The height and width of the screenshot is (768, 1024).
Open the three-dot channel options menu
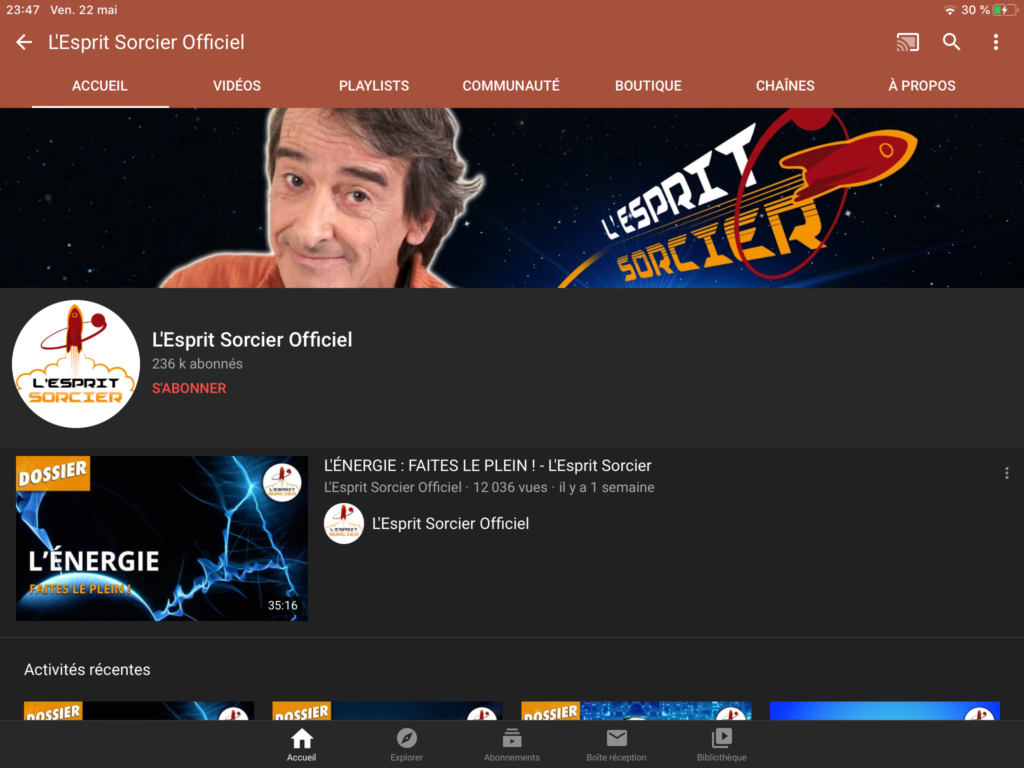(995, 42)
